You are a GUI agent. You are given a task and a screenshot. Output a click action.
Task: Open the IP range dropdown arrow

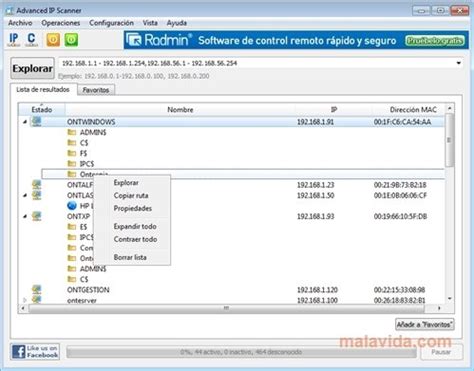pyautogui.click(x=459, y=63)
